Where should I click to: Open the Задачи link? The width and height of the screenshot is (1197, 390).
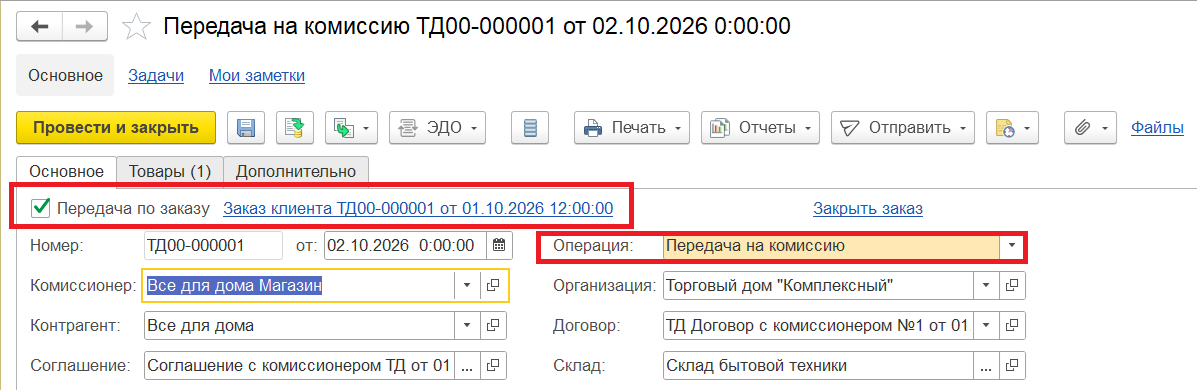click(156, 76)
